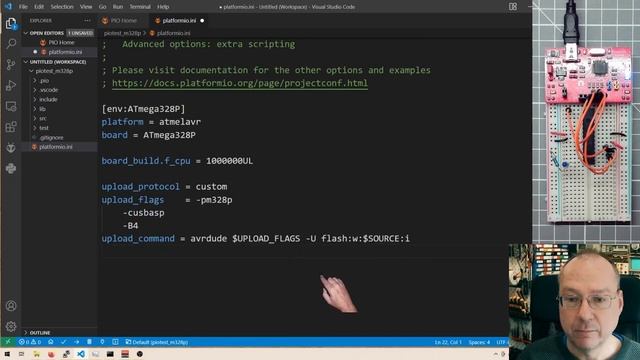Click Spaces: 4 indentation in status bar

479,342
